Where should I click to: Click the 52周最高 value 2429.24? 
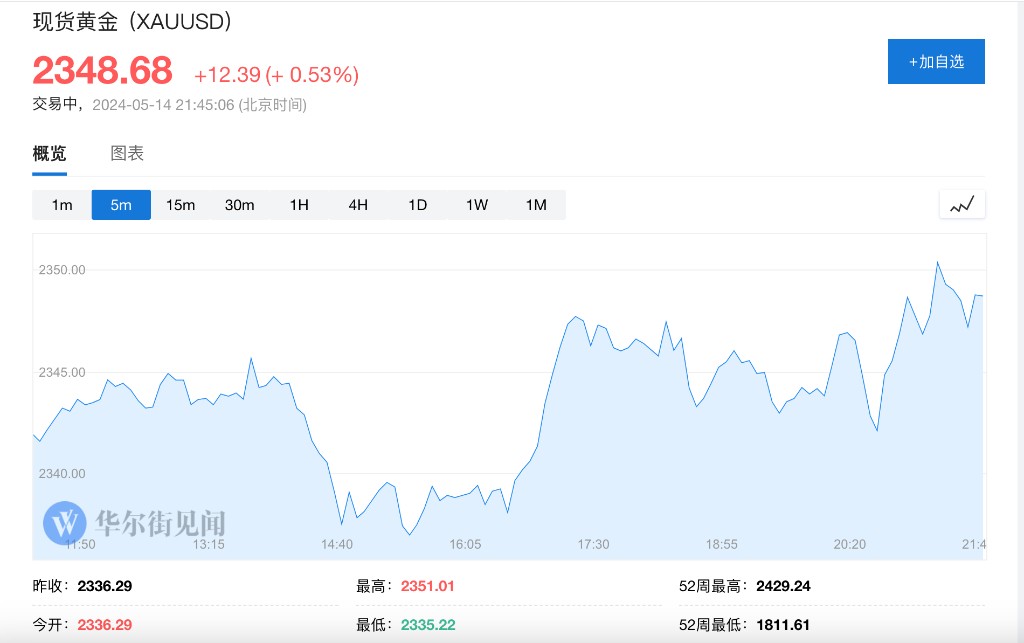pos(783,586)
